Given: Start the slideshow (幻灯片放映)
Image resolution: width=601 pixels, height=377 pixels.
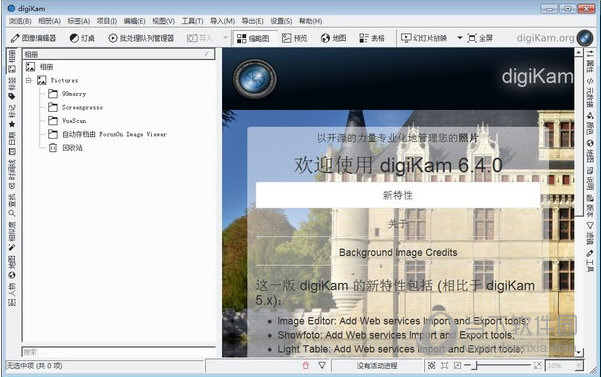Looking at the screenshot, I should [424, 38].
